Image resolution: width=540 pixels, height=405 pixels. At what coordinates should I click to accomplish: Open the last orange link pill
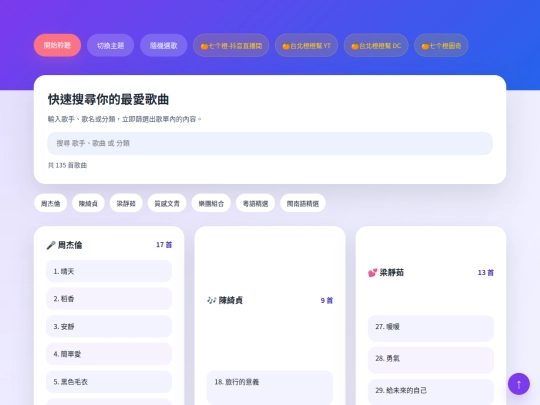coord(441,45)
